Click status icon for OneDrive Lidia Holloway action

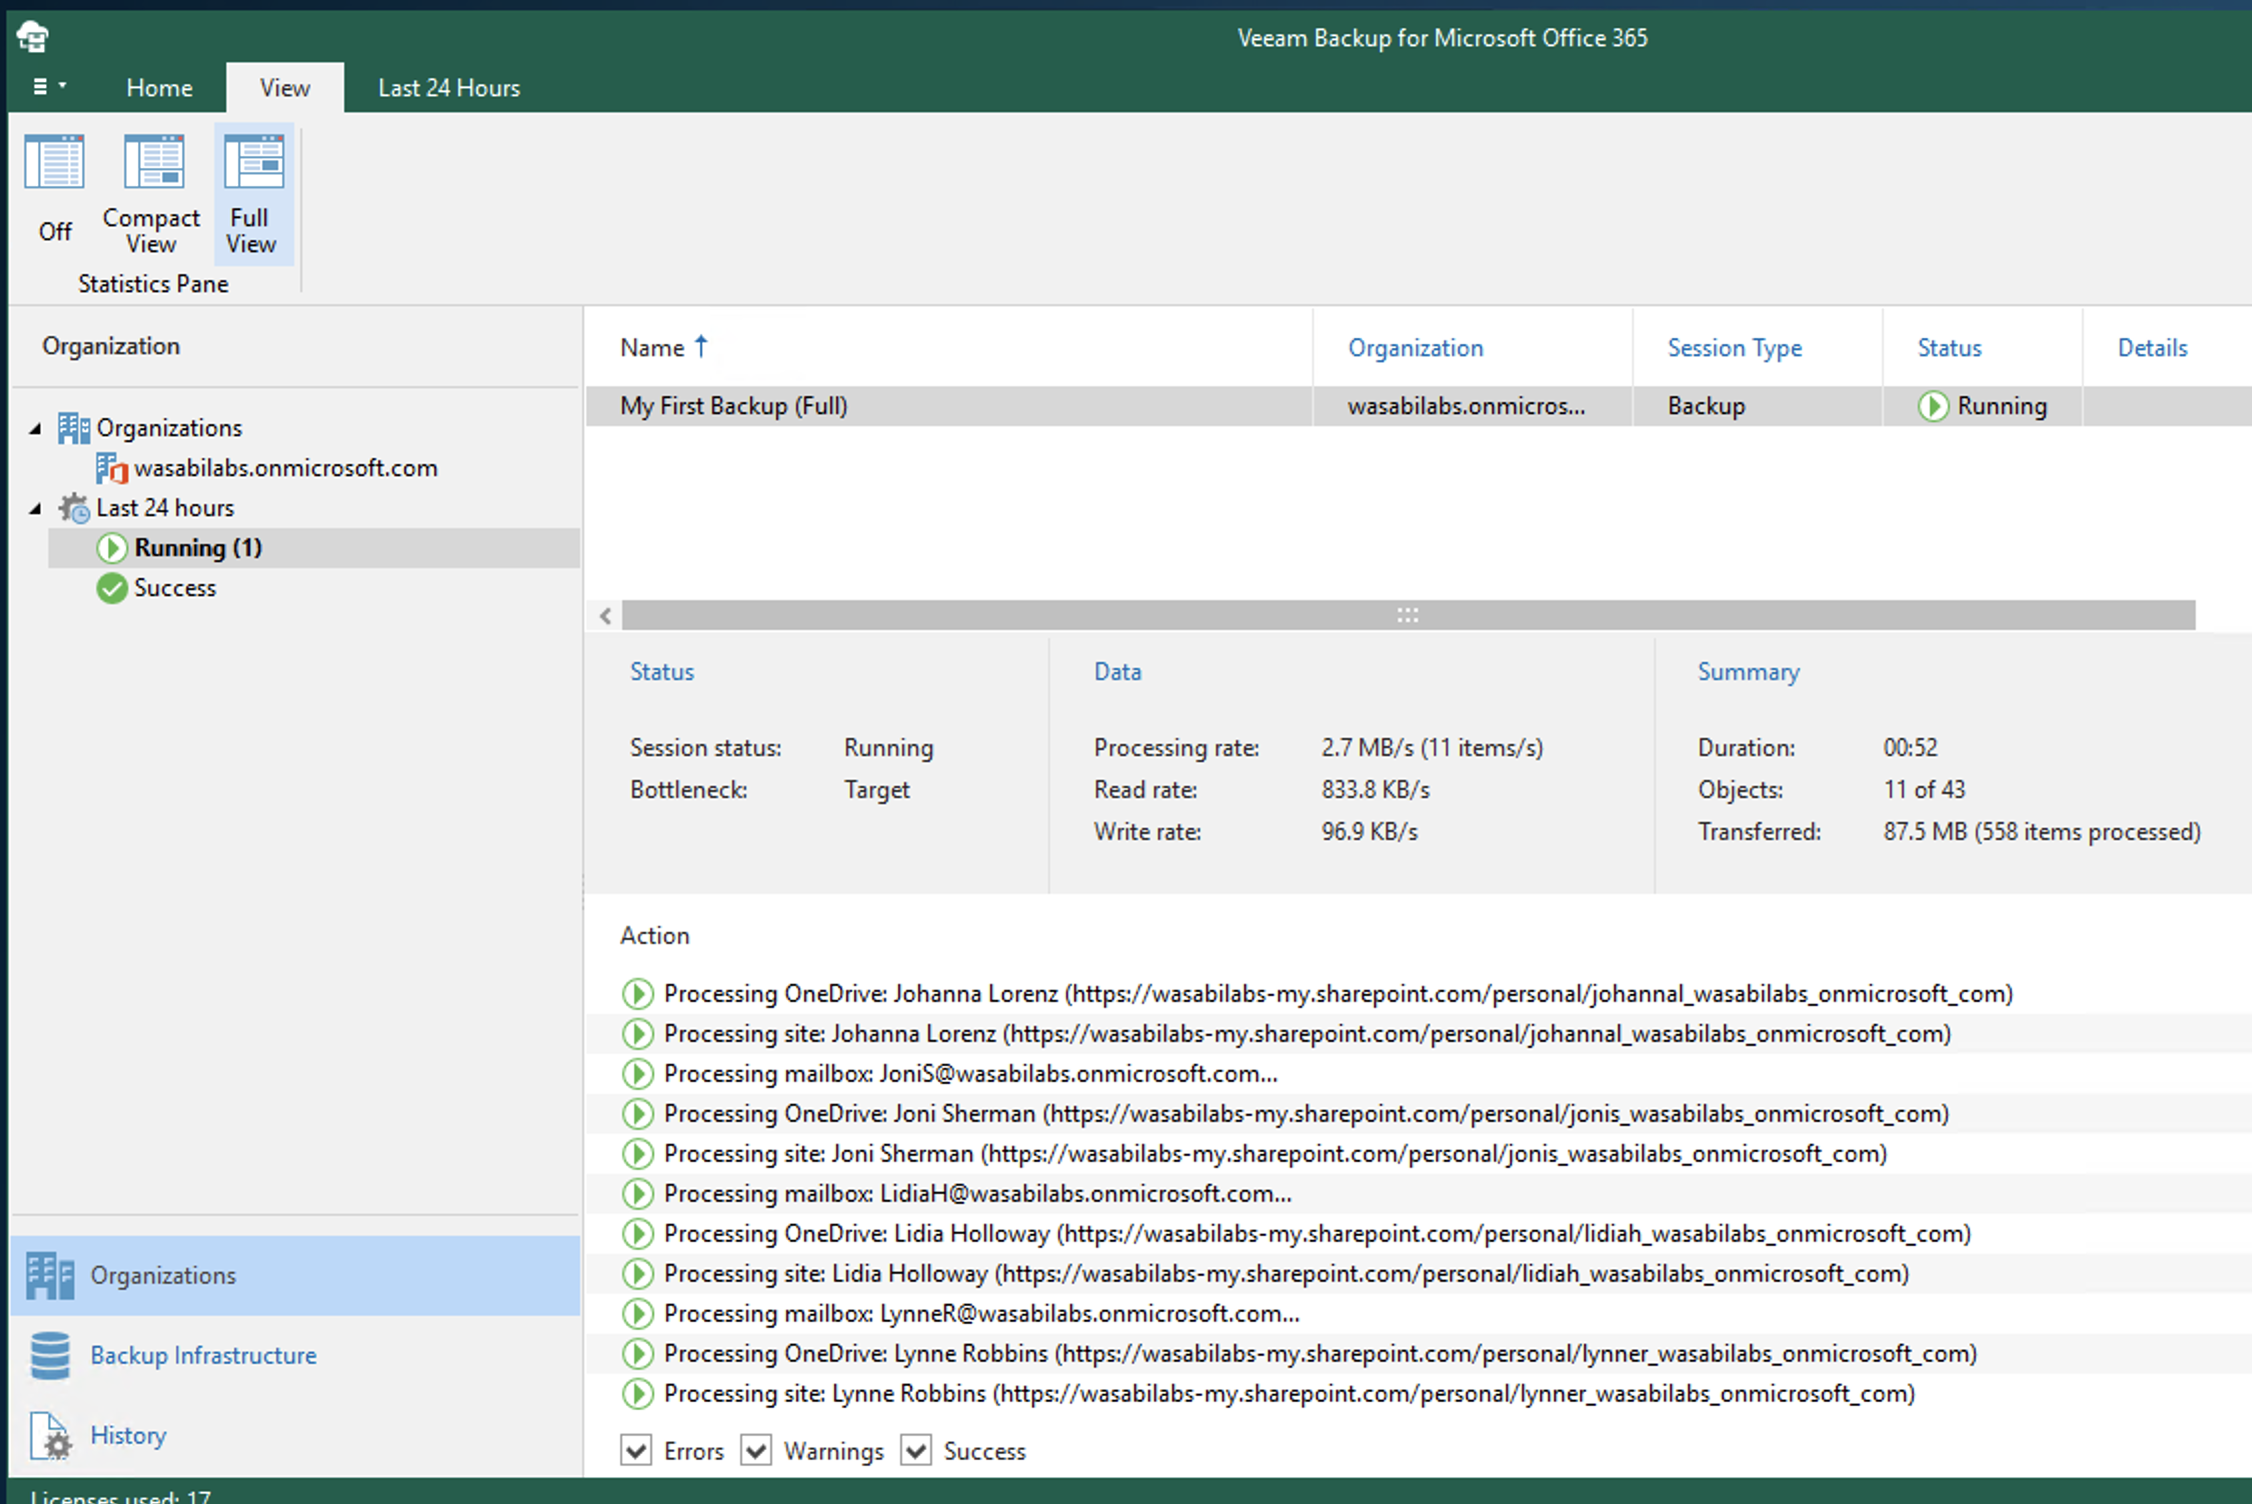638,1234
